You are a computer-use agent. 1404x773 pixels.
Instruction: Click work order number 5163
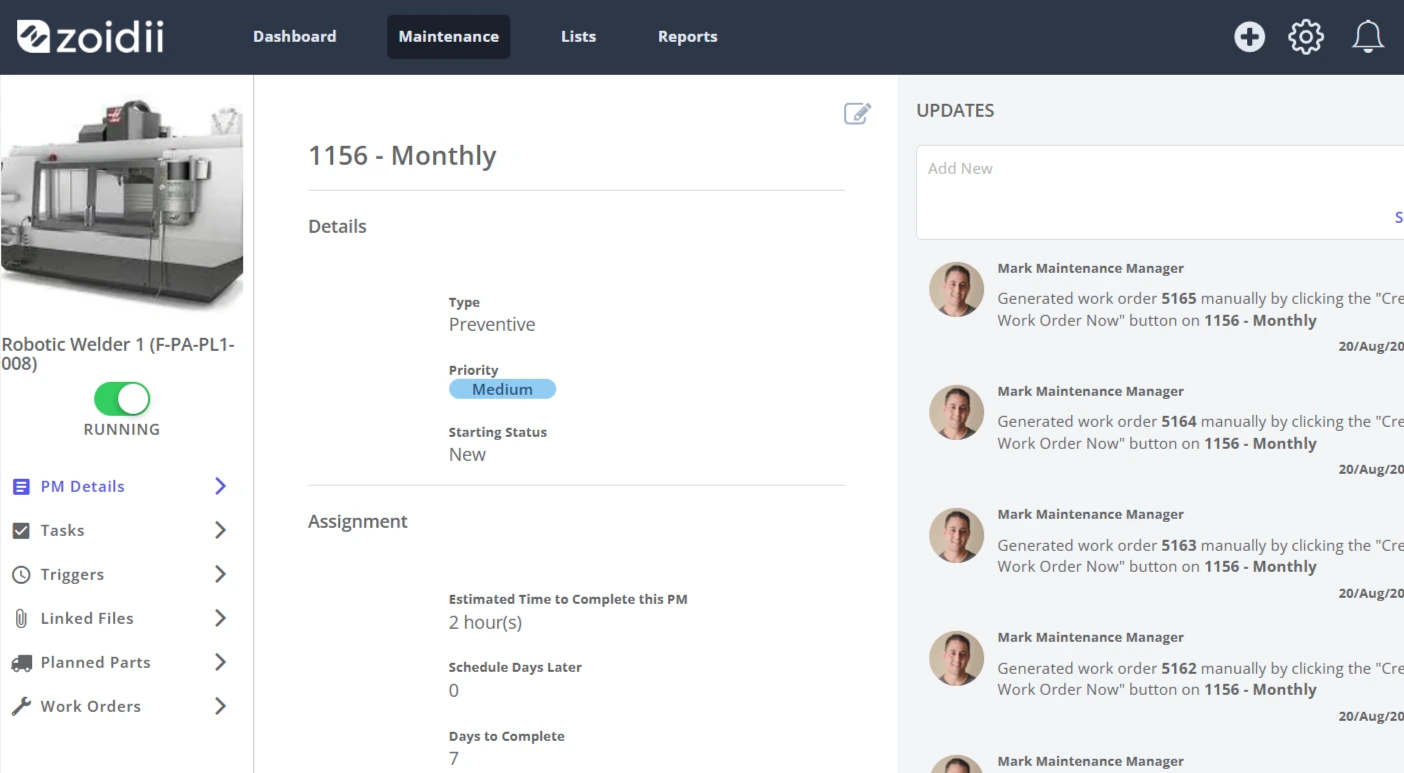click(1178, 545)
